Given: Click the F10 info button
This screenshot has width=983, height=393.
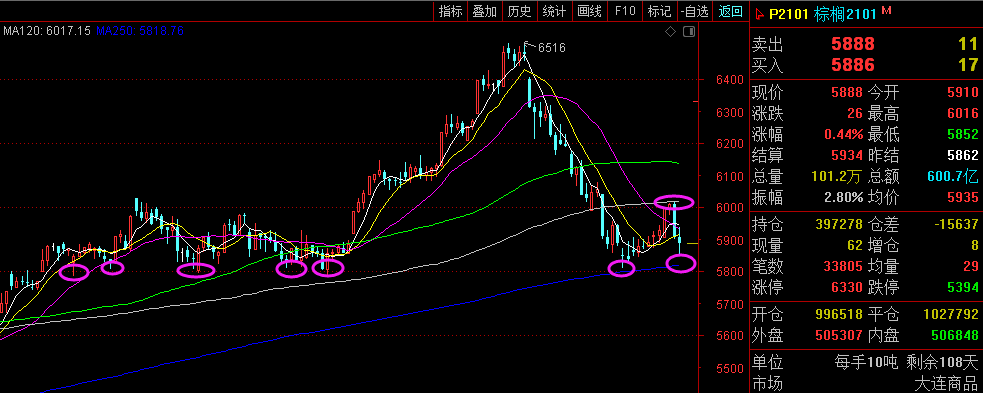Looking at the screenshot, I should (x=625, y=11).
